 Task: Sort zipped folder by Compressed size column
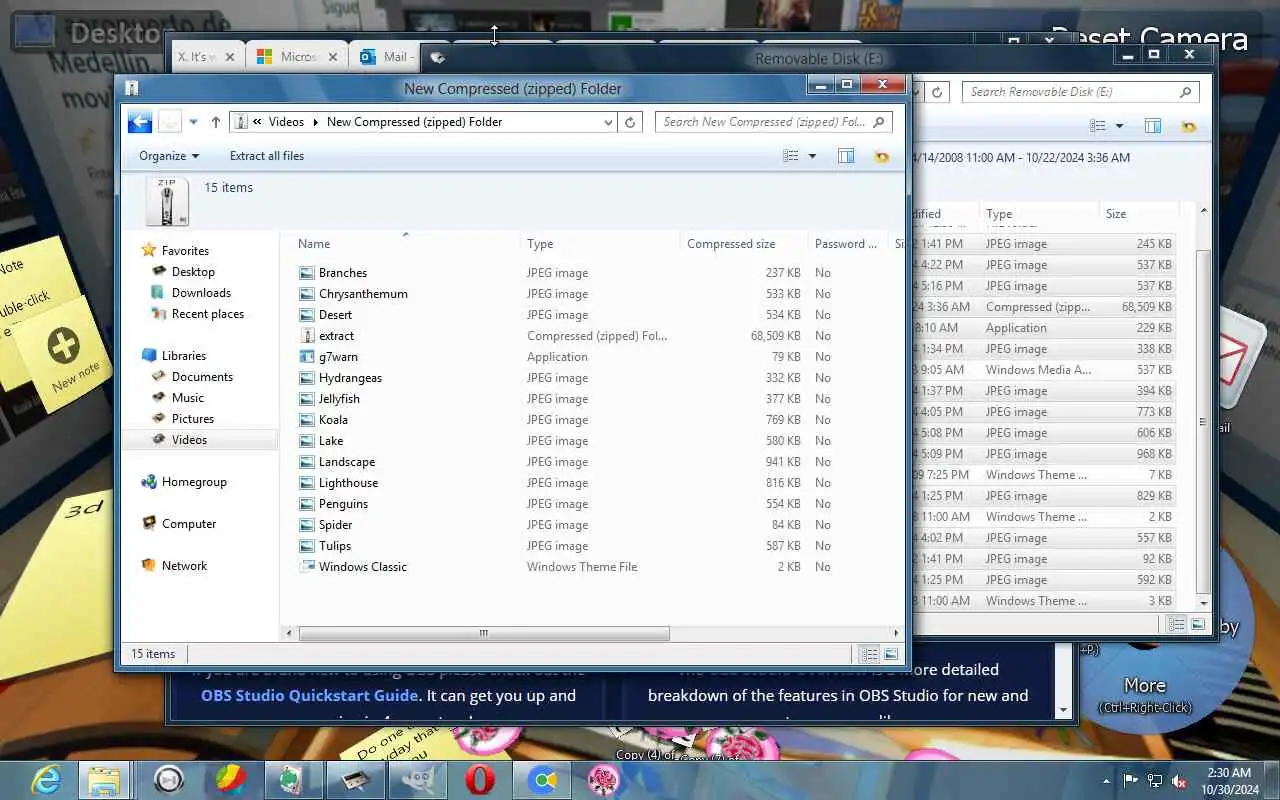pos(731,244)
